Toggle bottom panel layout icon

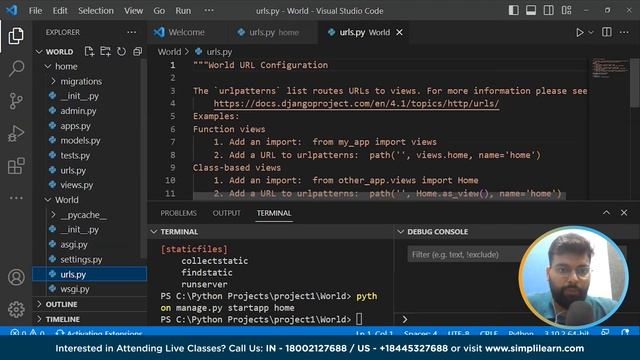click(x=531, y=11)
